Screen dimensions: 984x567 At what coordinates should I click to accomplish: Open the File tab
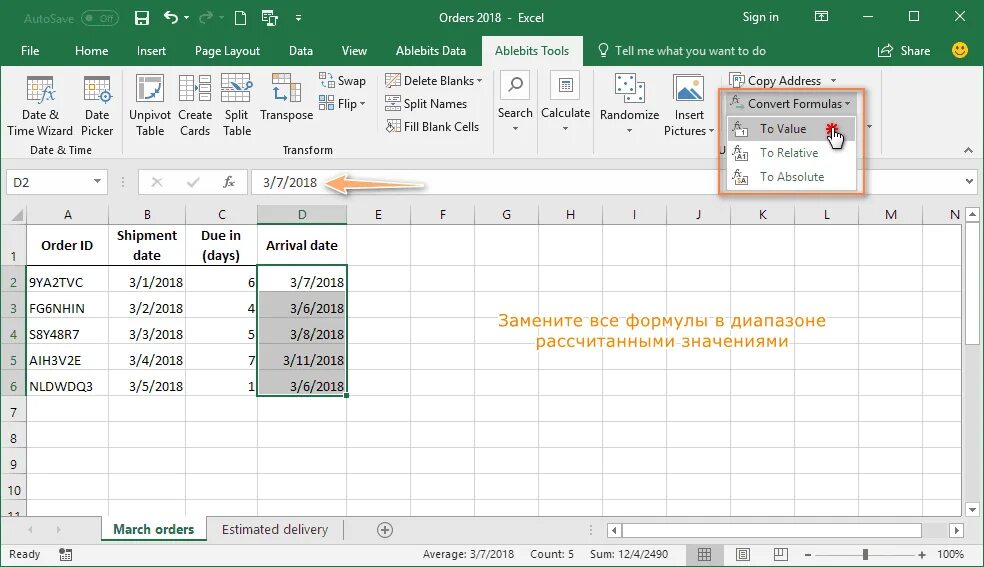(x=29, y=51)
